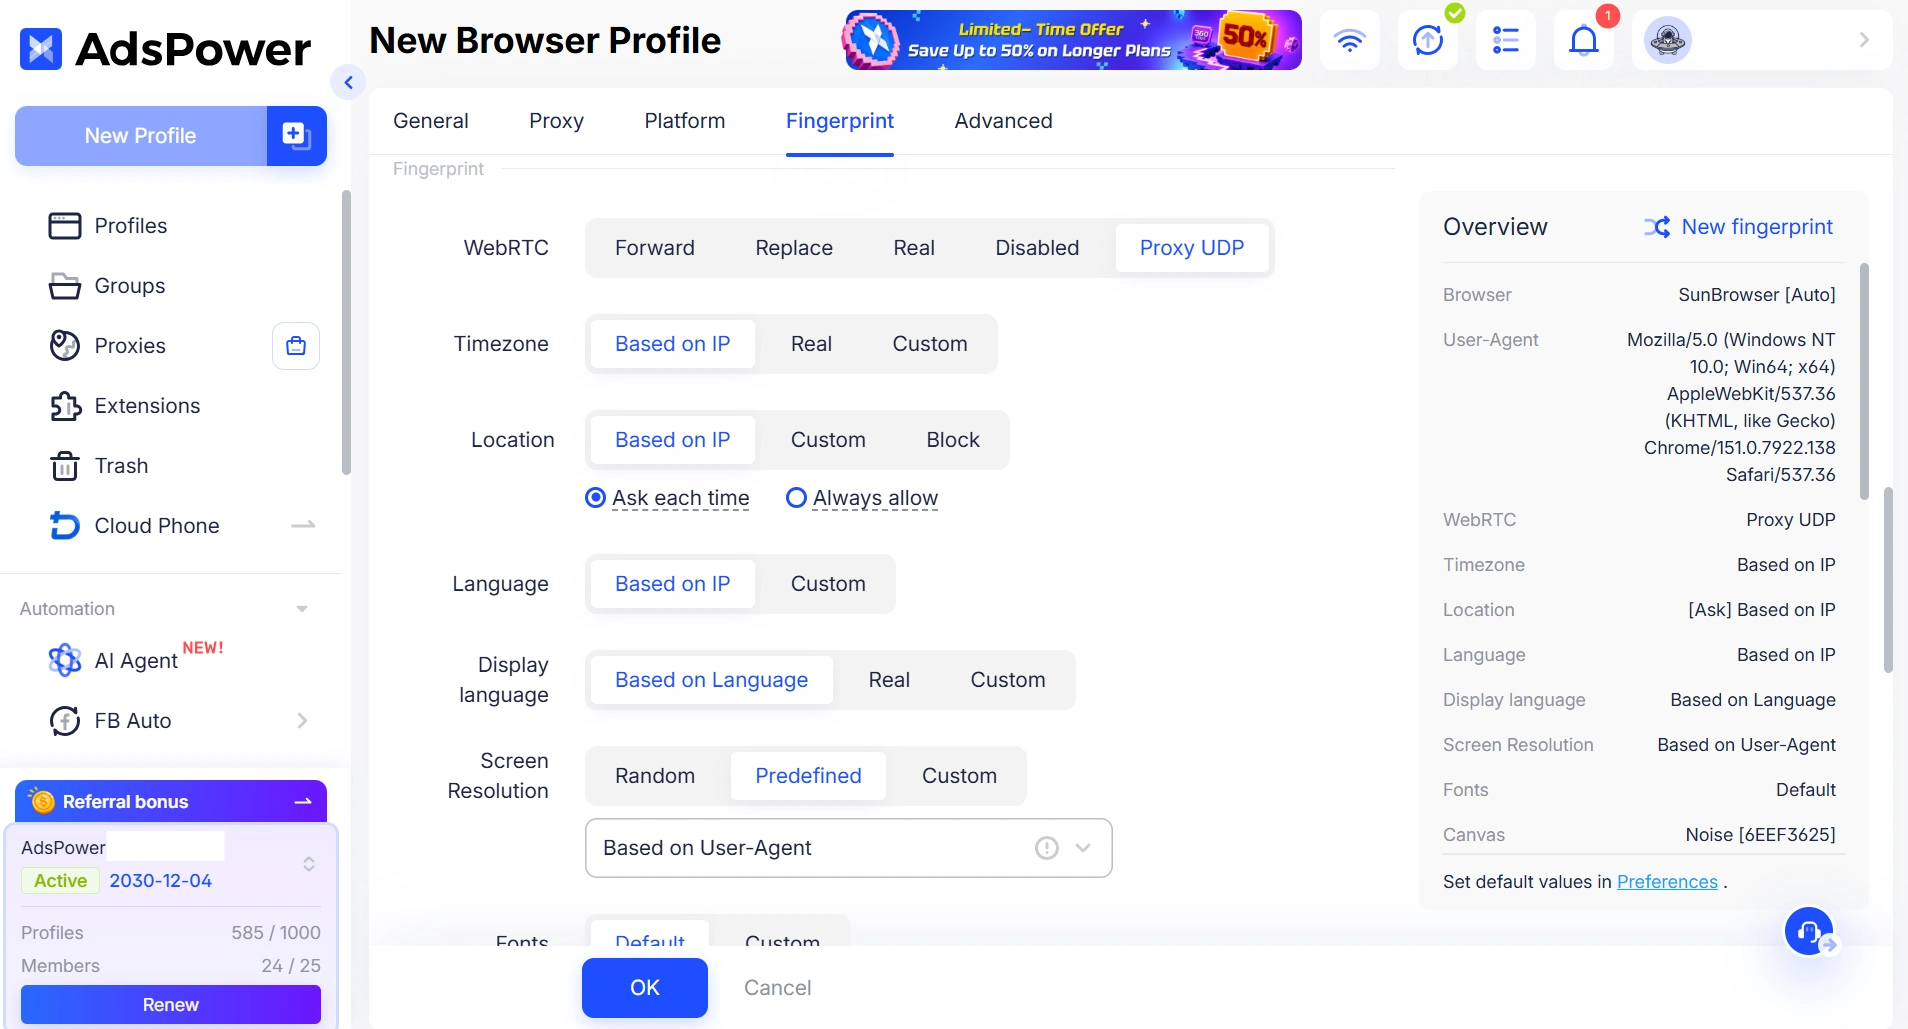Screen dimensions: 1908x1029
Task: Click the Active status badge
Action: (x=61, y=881)
